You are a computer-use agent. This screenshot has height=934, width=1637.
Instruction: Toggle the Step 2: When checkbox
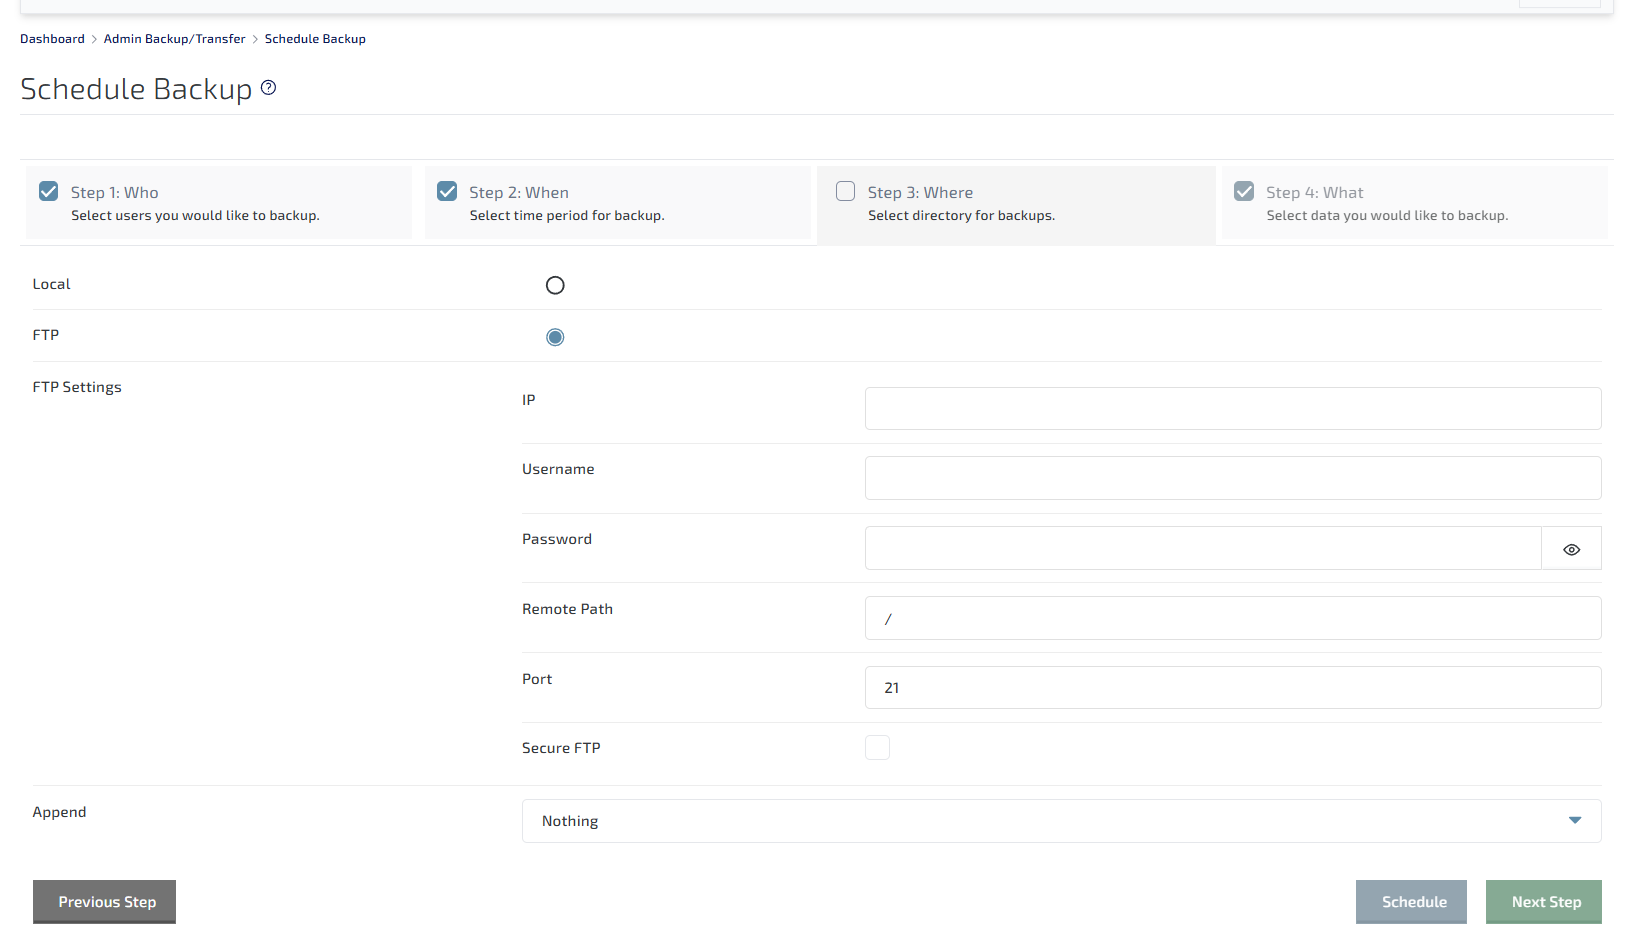pyautogui.click(x=447, y=191)
